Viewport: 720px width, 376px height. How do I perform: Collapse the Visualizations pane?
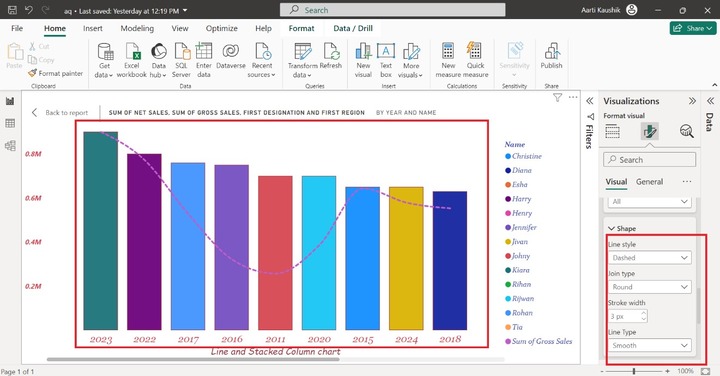pyautogui.click(x=692, y=101)
